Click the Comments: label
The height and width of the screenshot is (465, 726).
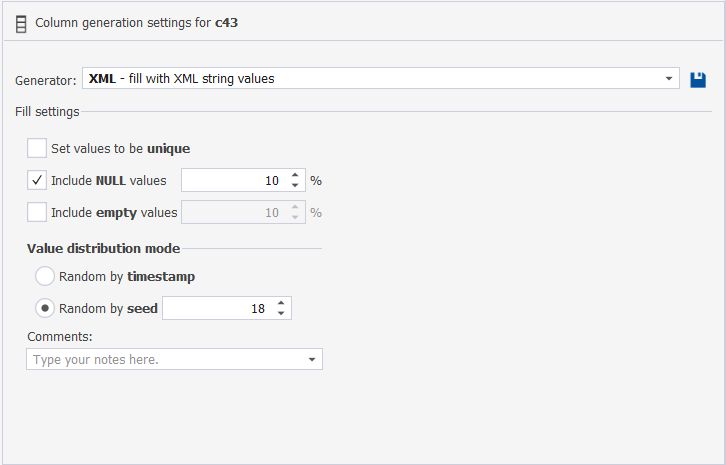(x=60, y=337)
